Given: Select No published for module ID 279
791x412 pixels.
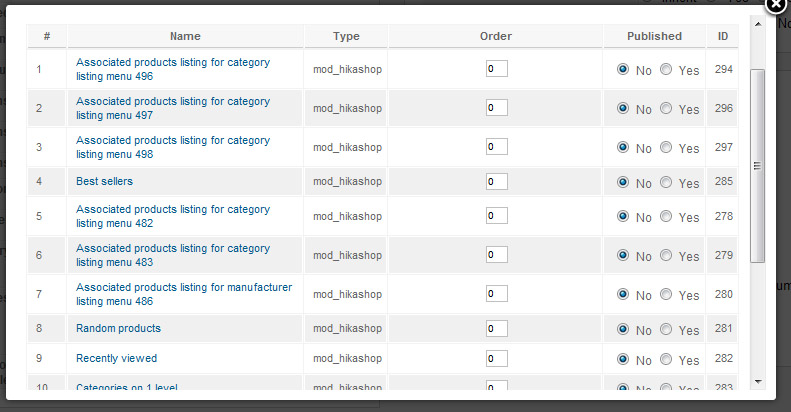Looking at the screenshot, I should [x=623, y=255].
